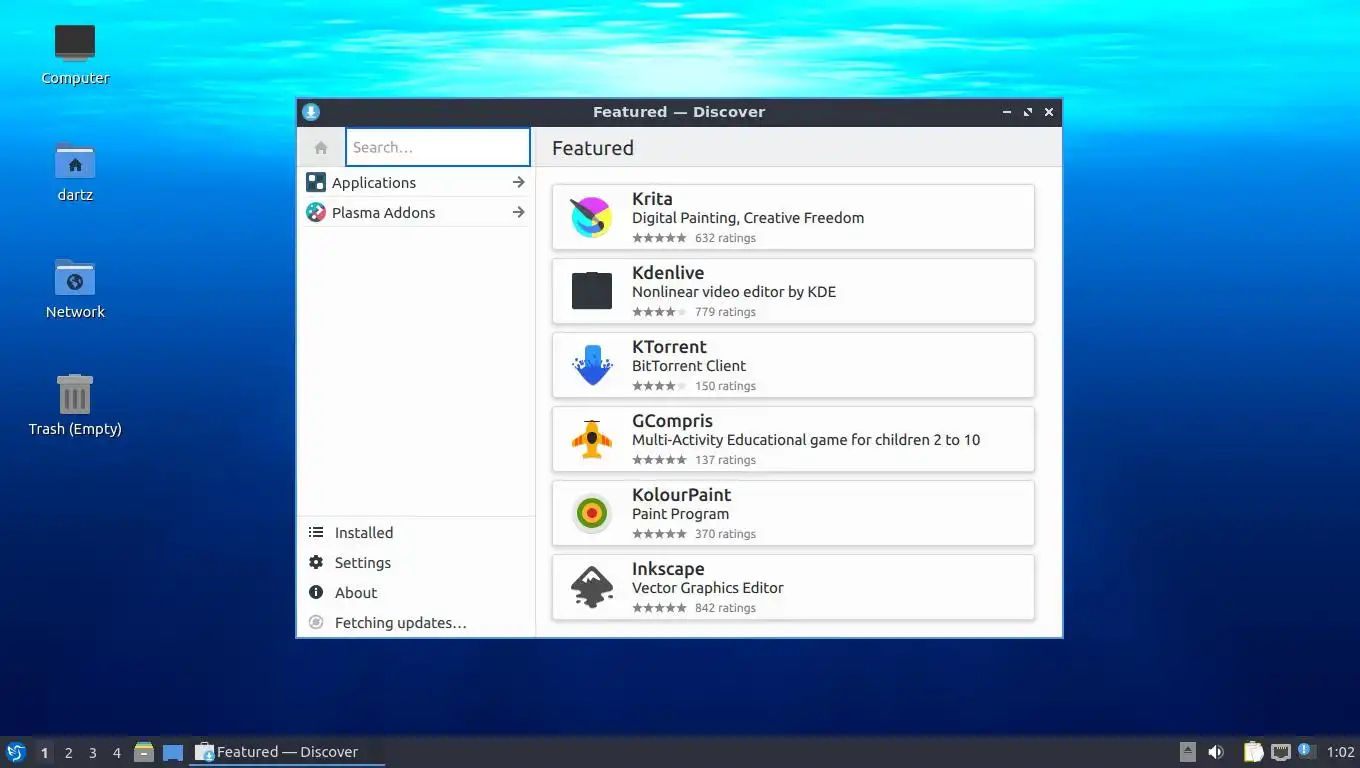Click the Plasma Addons category icon
This screenshot has height=768, width=1360.
click(x=316, y=212)
